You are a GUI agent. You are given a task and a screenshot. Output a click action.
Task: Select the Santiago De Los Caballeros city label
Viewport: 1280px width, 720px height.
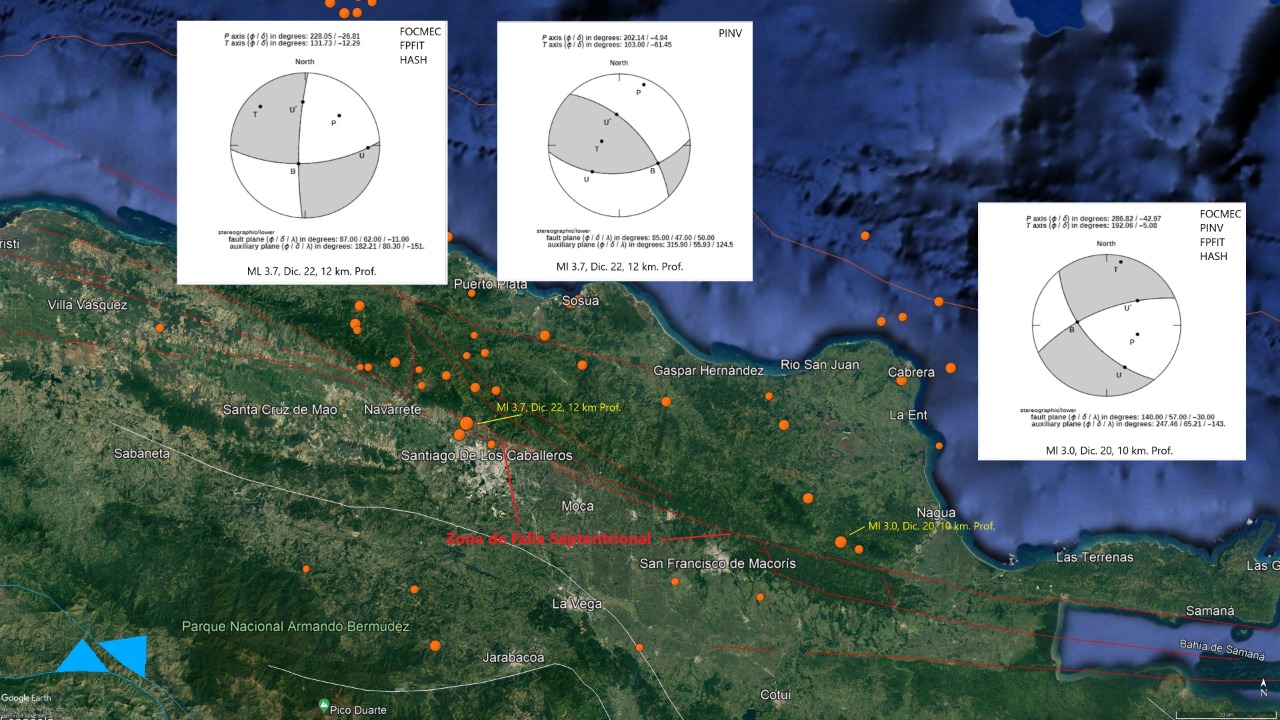tap(486, 456)
